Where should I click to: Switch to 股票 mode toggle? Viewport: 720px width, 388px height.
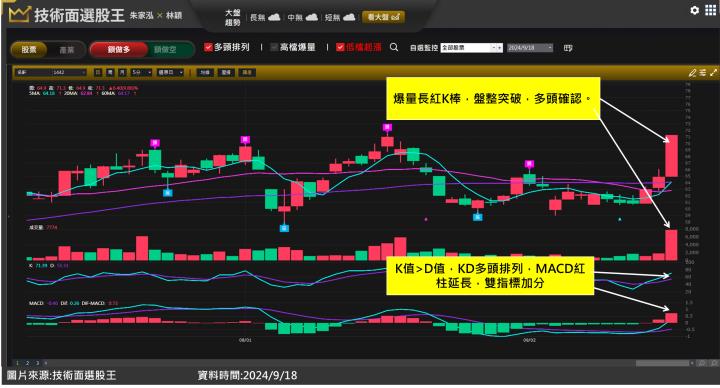pyautogui.click(x=29, y=50)
